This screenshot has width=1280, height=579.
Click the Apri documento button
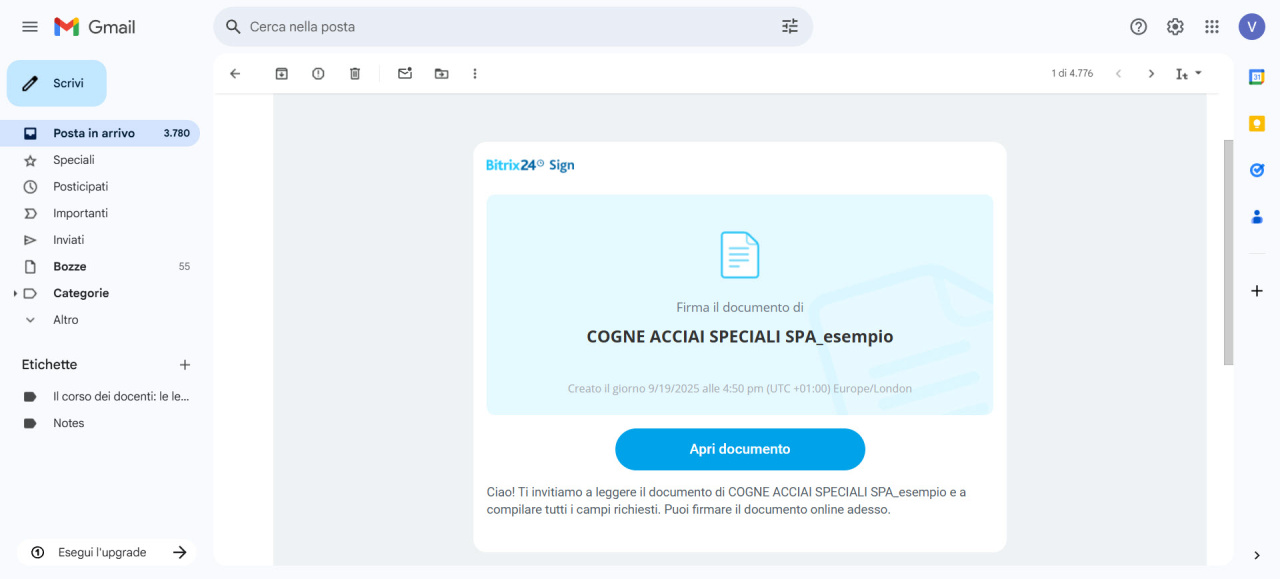pyautogui.click(x=739, y=449)
